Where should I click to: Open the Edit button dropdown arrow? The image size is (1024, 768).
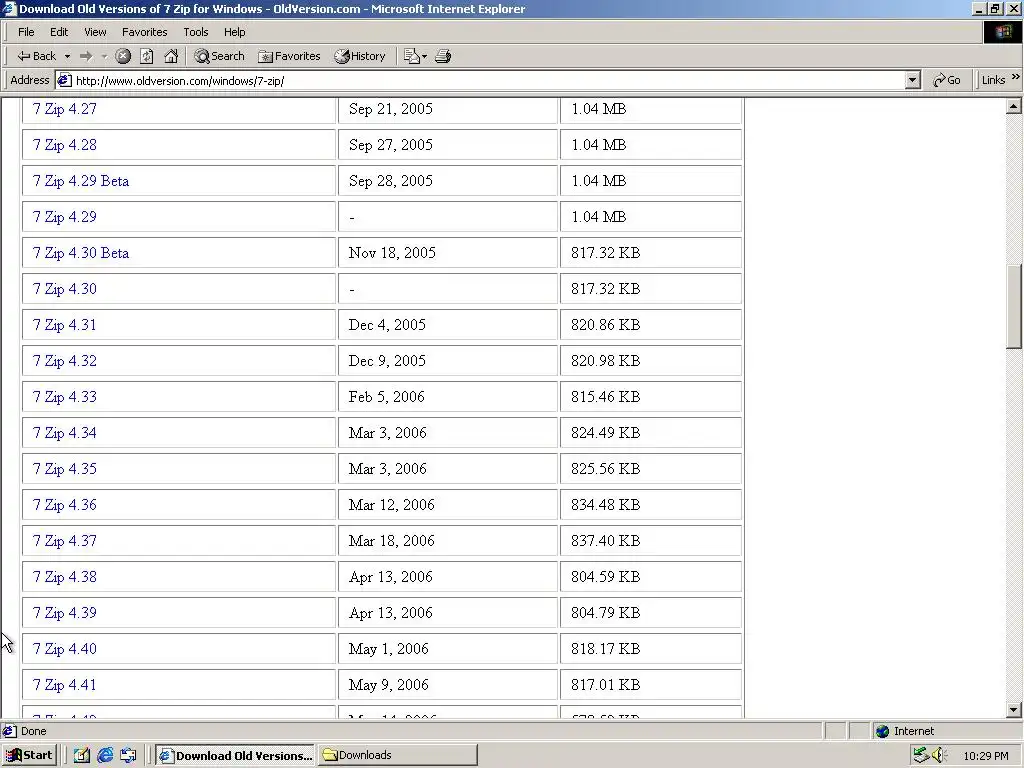click(x=425, y=56)
